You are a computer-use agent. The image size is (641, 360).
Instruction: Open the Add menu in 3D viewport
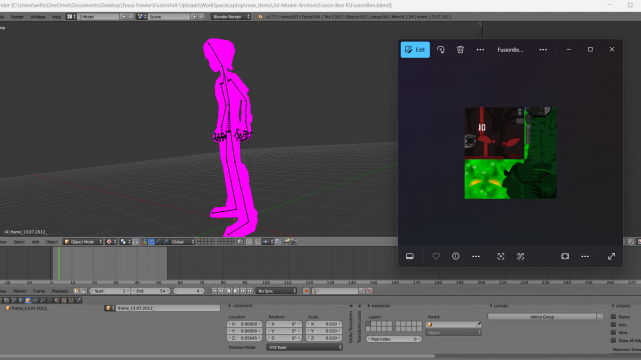tap(36, 242)
